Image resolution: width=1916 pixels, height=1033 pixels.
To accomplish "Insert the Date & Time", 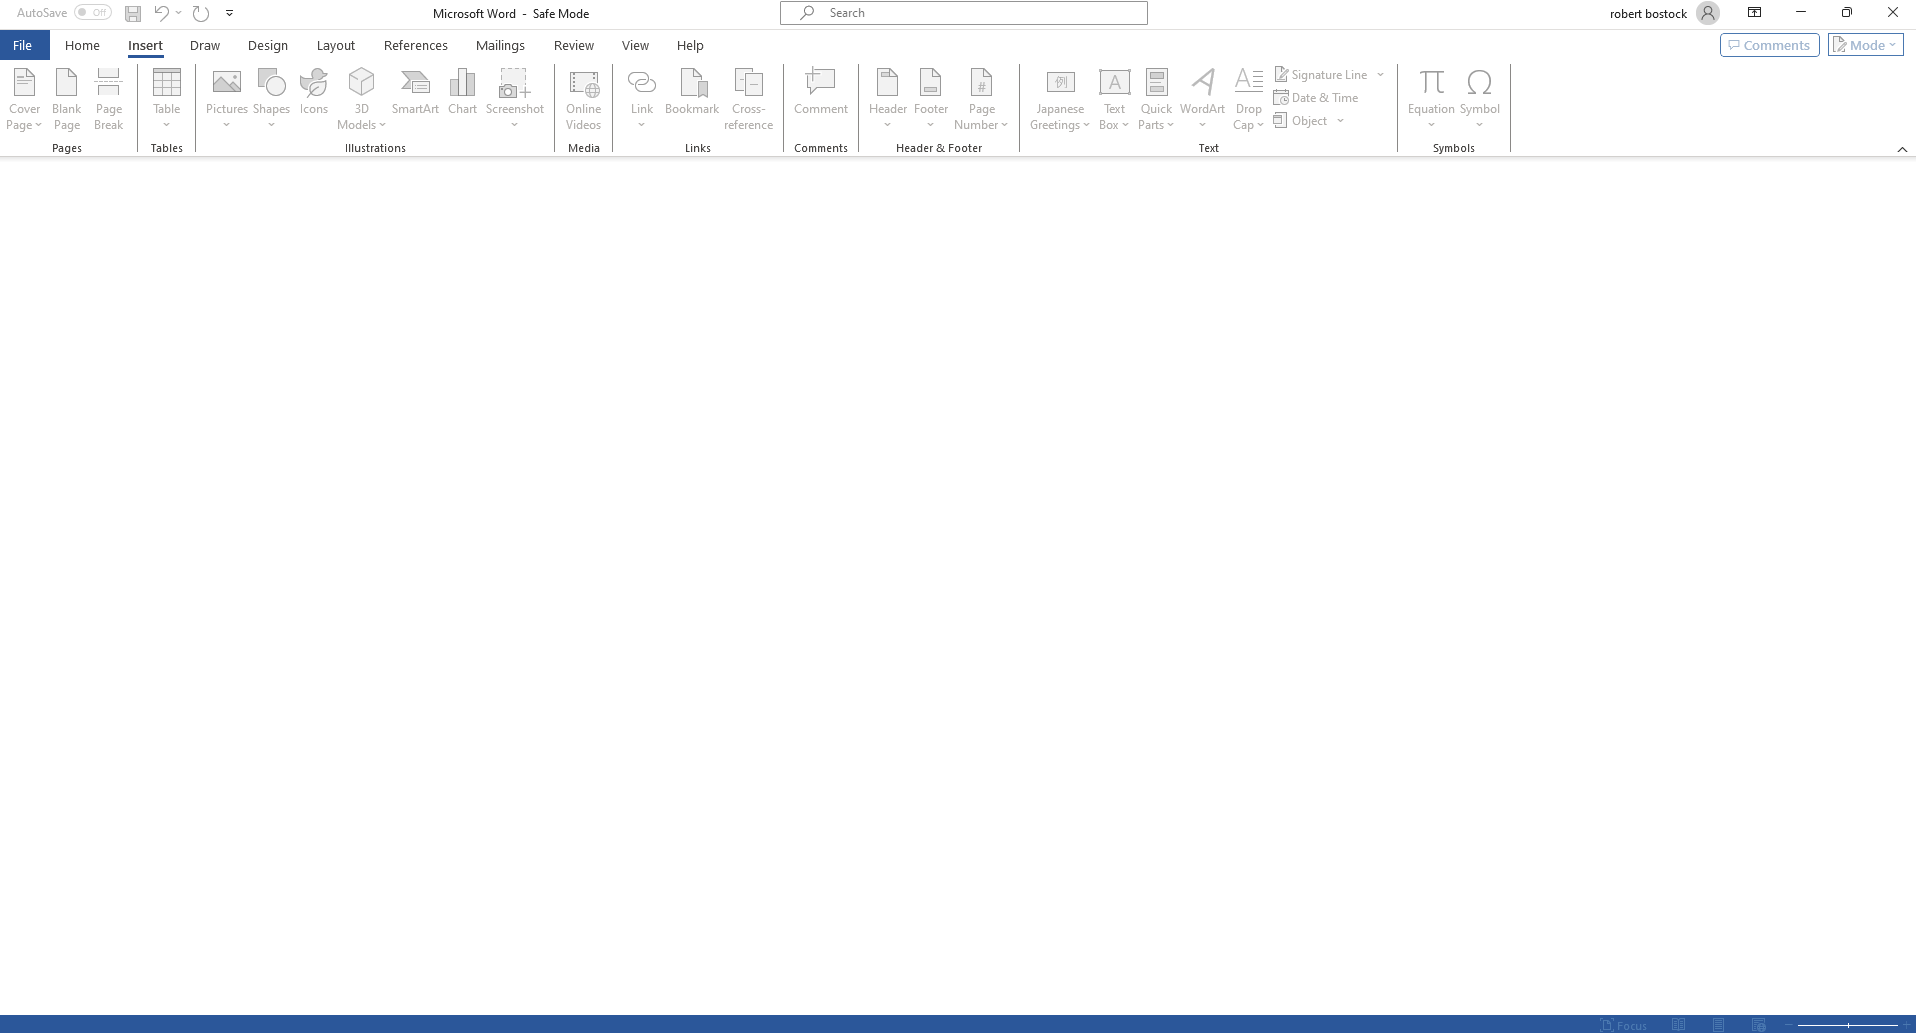I will click(1316, 97).
